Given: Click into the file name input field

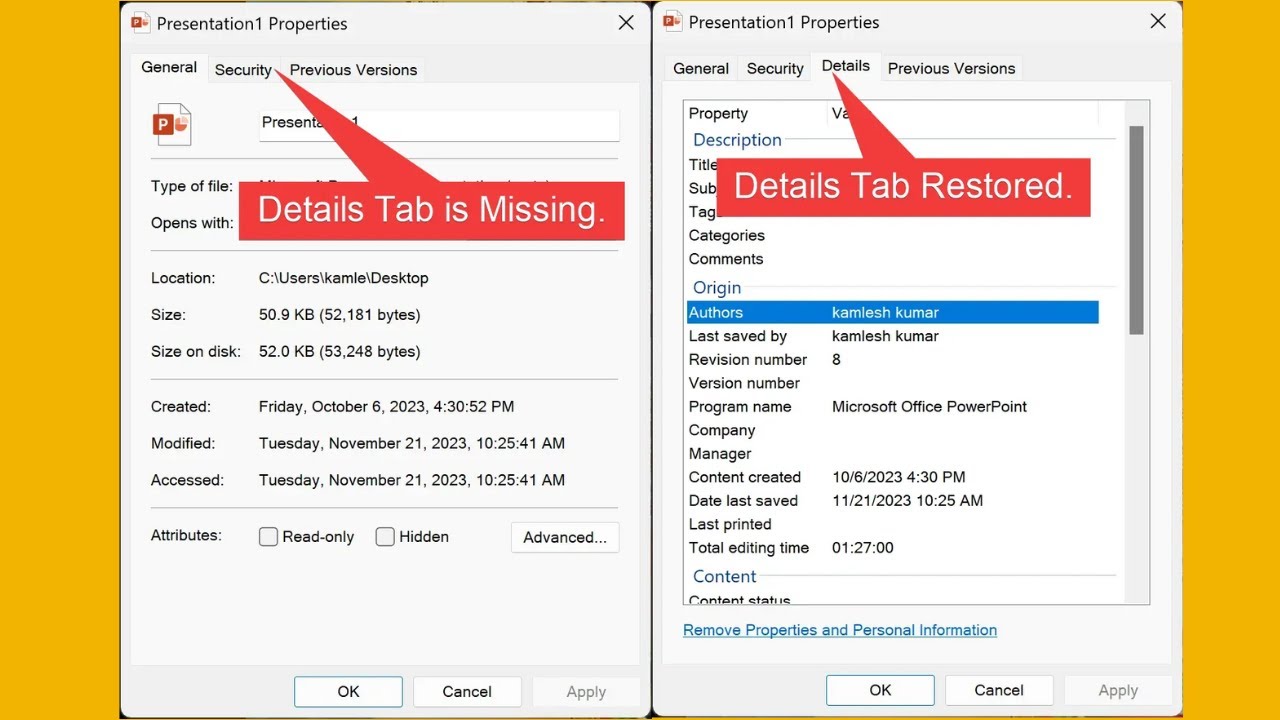Looking at the screenshot, I should coord(439,124).
